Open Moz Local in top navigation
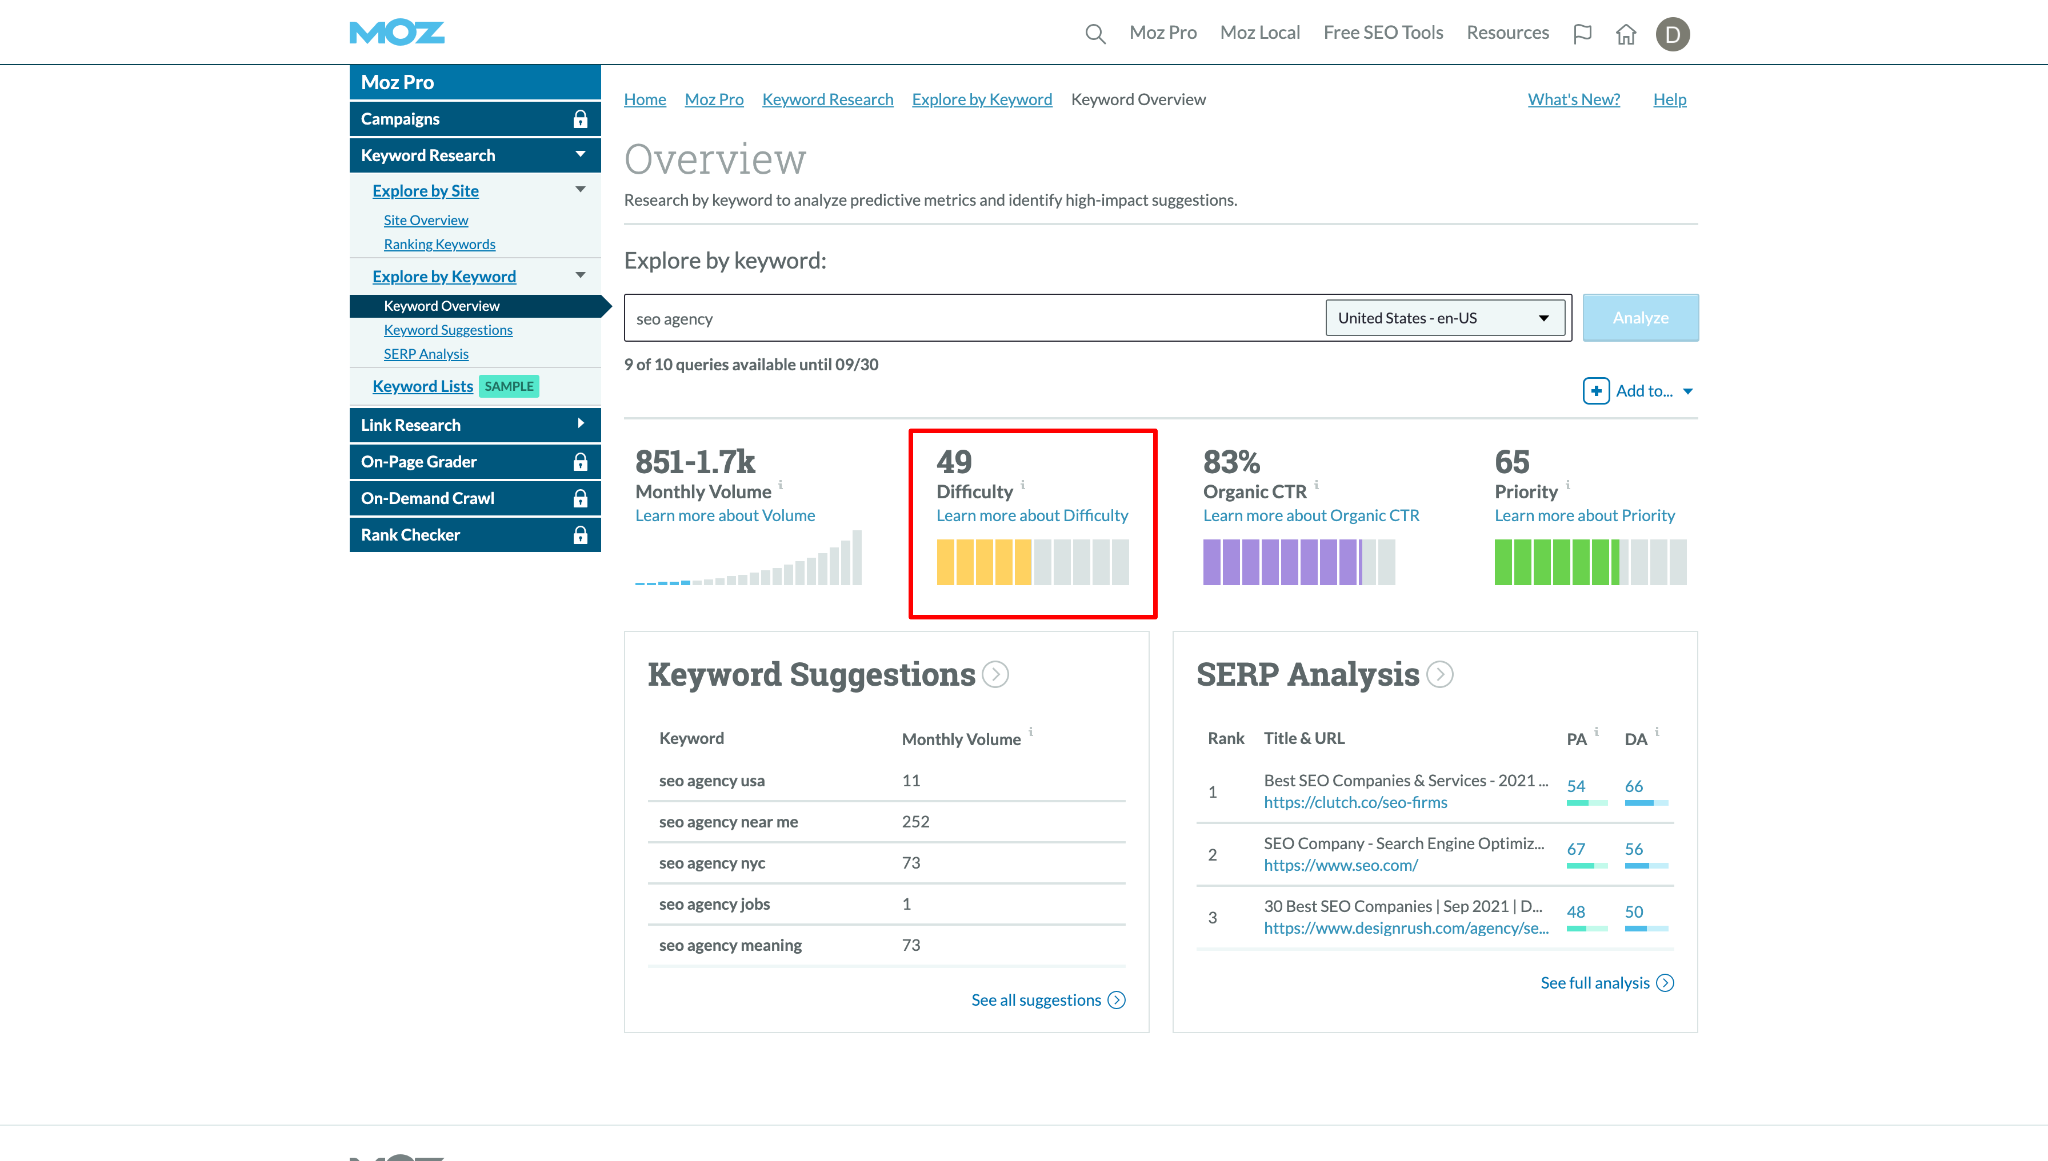 pyautogui.click(x=1260, y=33)
